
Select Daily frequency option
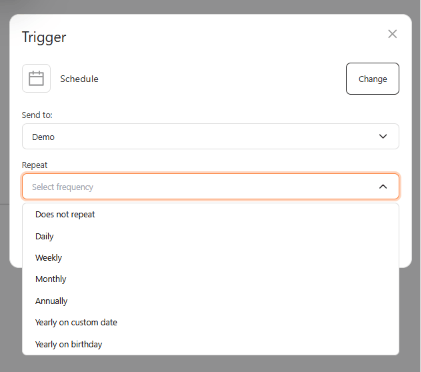click(211, 236)
